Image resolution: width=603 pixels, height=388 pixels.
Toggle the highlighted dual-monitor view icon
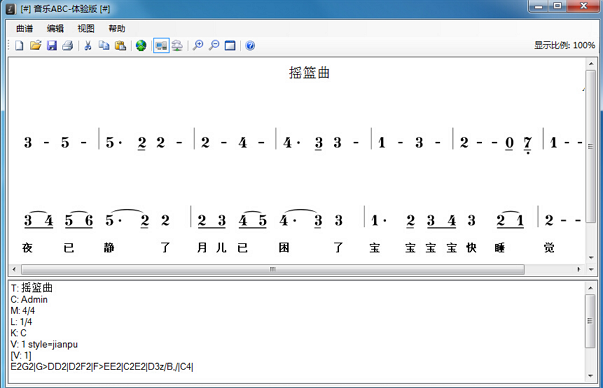(161, 45)
